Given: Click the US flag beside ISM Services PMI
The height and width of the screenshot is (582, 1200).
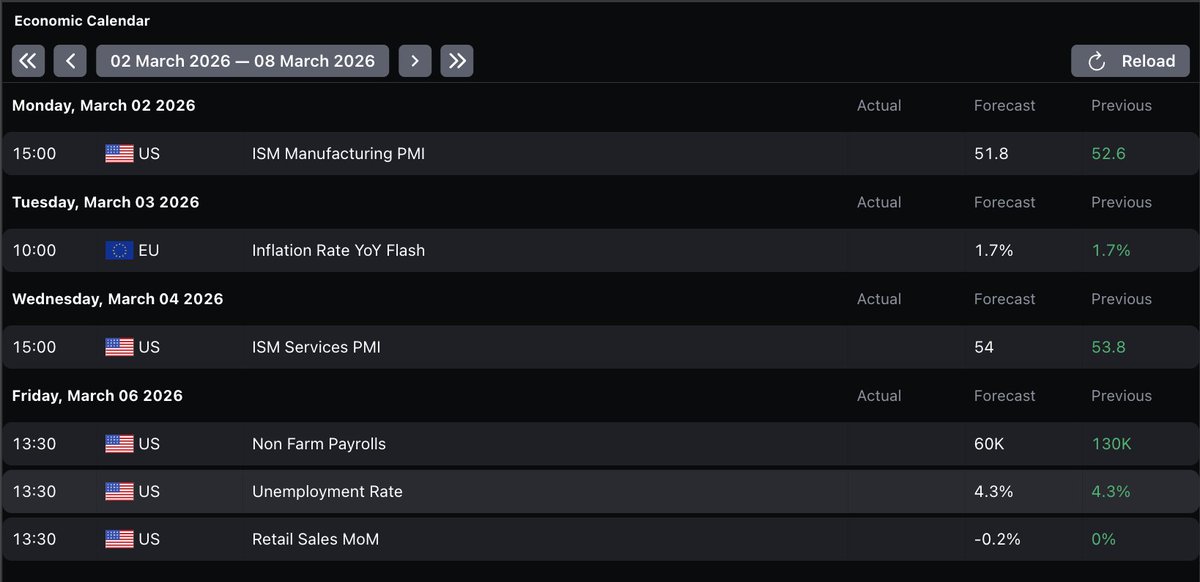Looking at the screenshot, I should pos(119,348).
